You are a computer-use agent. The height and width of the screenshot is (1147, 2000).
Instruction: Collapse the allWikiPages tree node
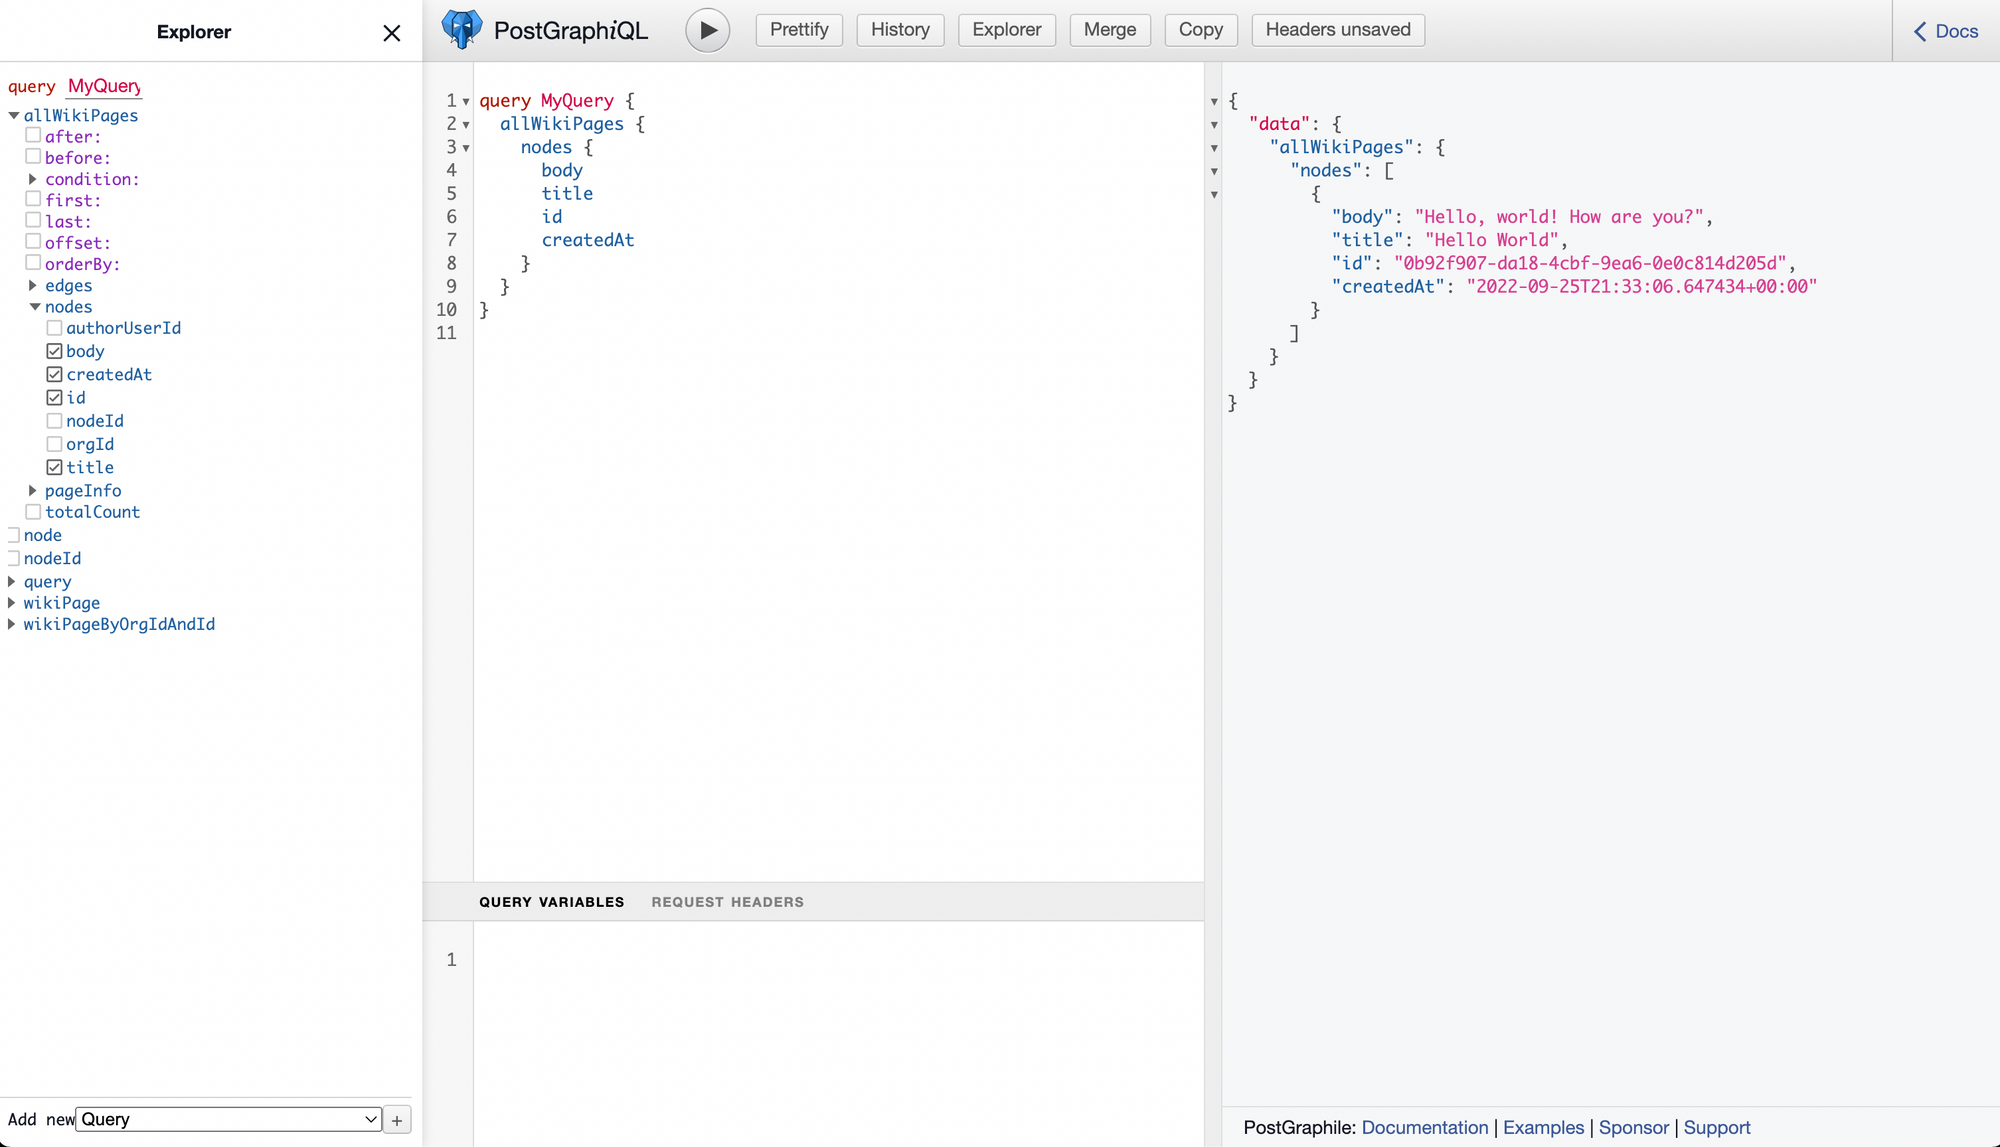pyautogui.click(x=14, y=116)
